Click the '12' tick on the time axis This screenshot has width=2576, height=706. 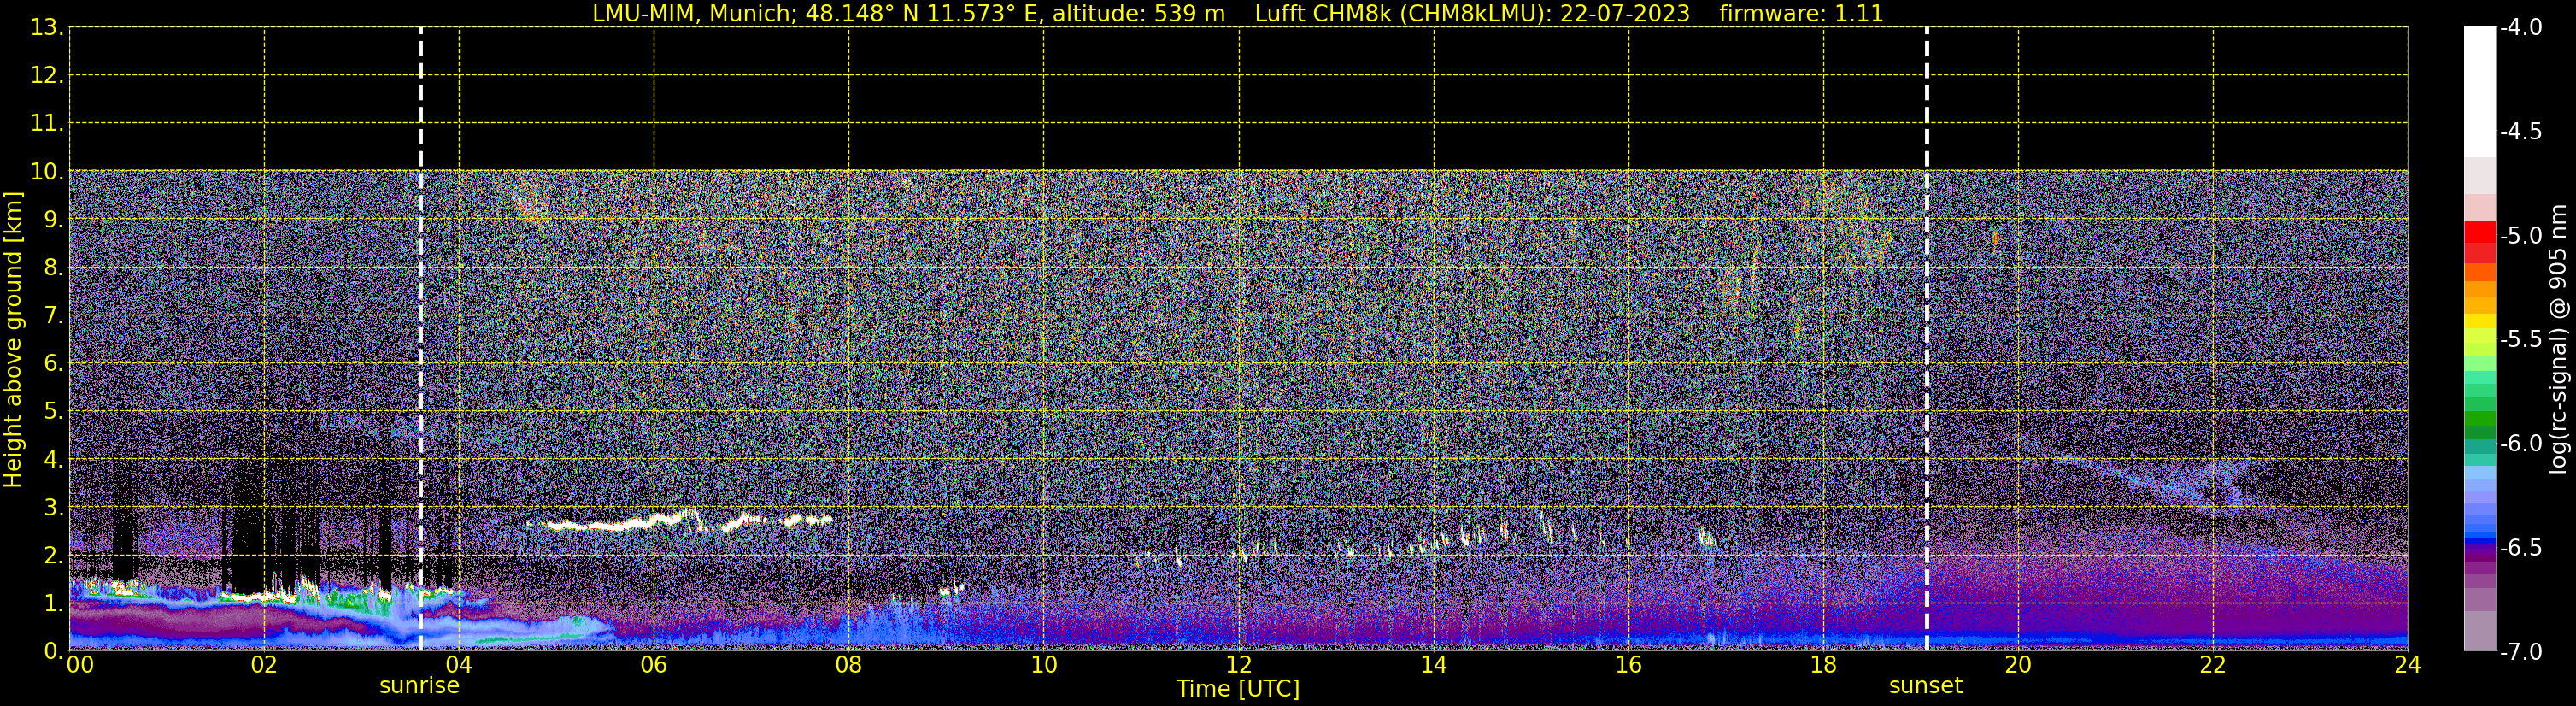pyautogui.click(x=1239, y=665)
